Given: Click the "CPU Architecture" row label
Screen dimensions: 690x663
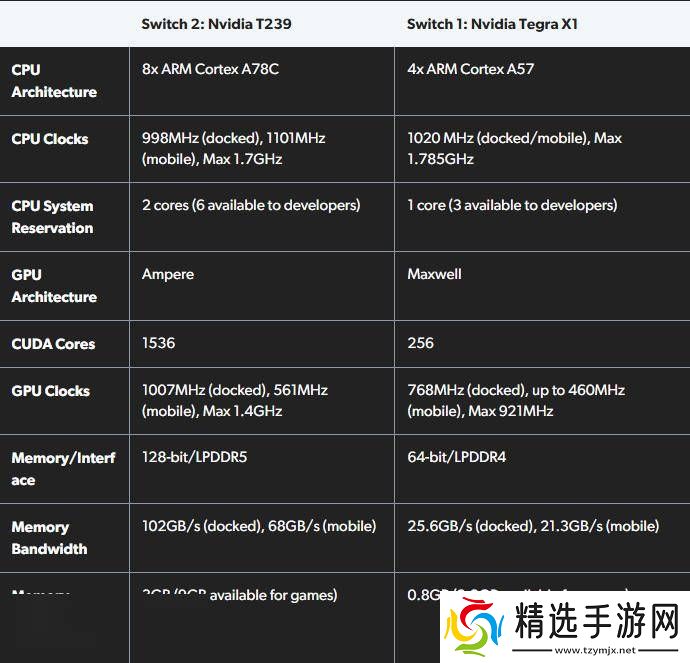Looking at the screenshot, I should (x=54, y=81).
